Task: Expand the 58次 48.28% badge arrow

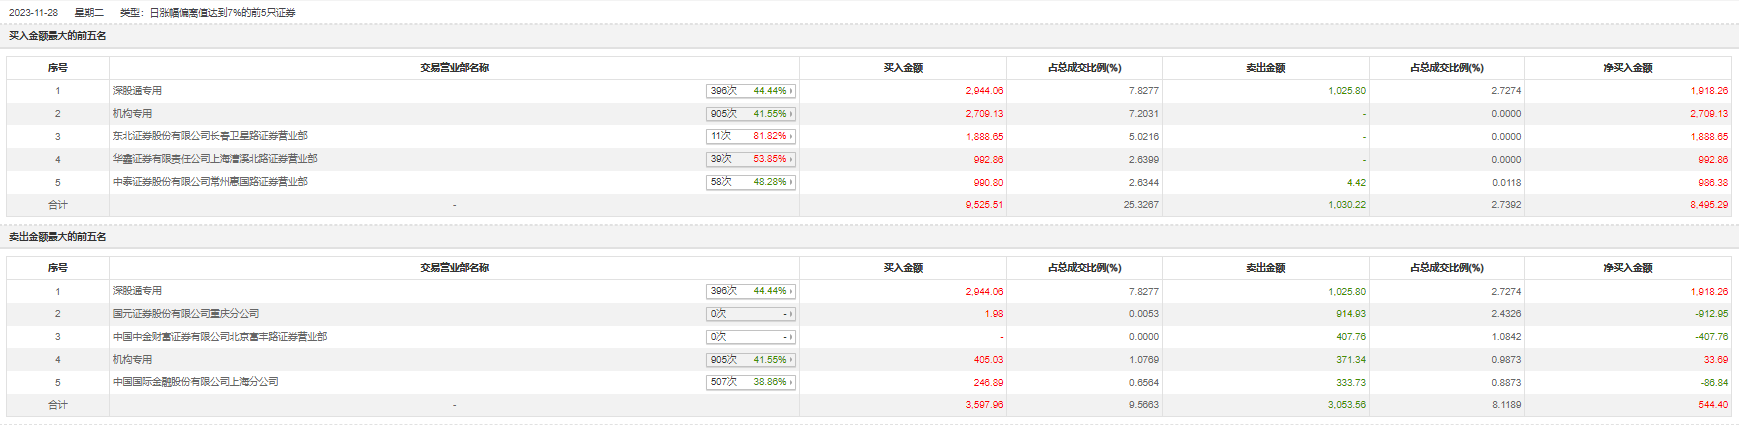Action: [791, 182]
